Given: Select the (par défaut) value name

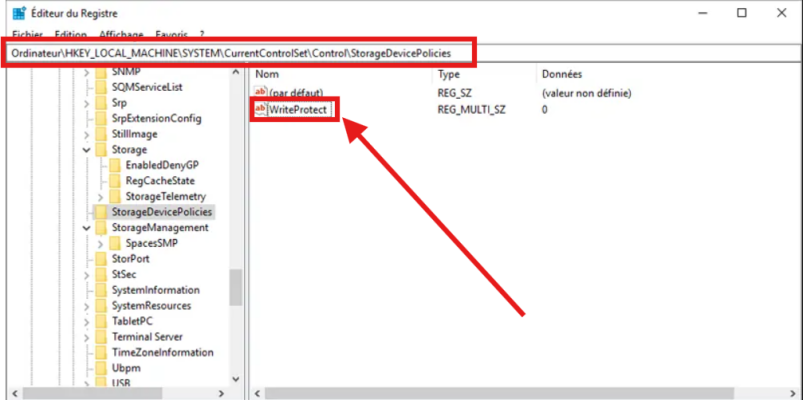Looking at the screenshot, I should (x=296, y=93).
